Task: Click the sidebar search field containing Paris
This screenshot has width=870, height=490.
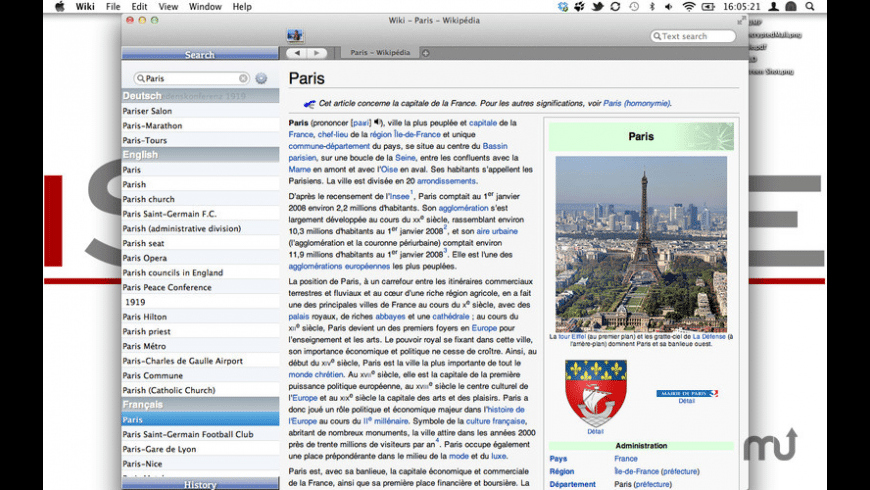Action: (x=191, y=78)
